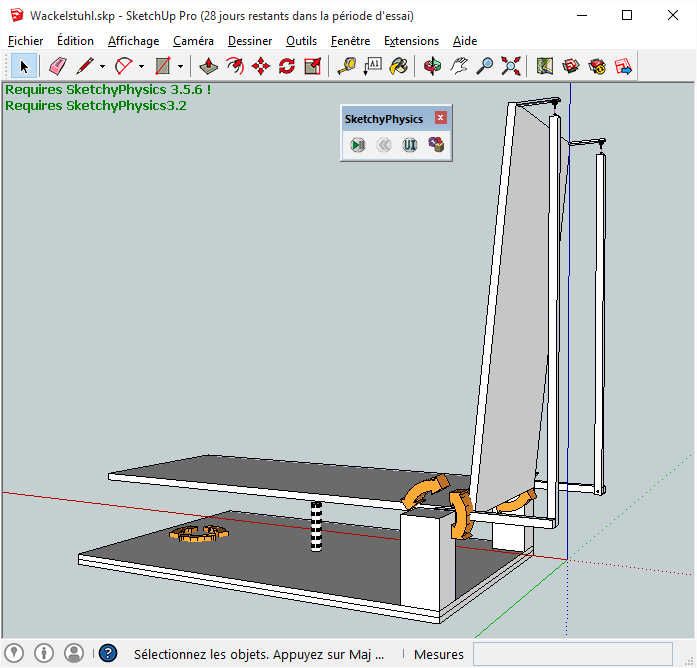Viewport: 697px width, 668px height.
Task: Select the Pan hand tool
Action: [x=459, y=66]
